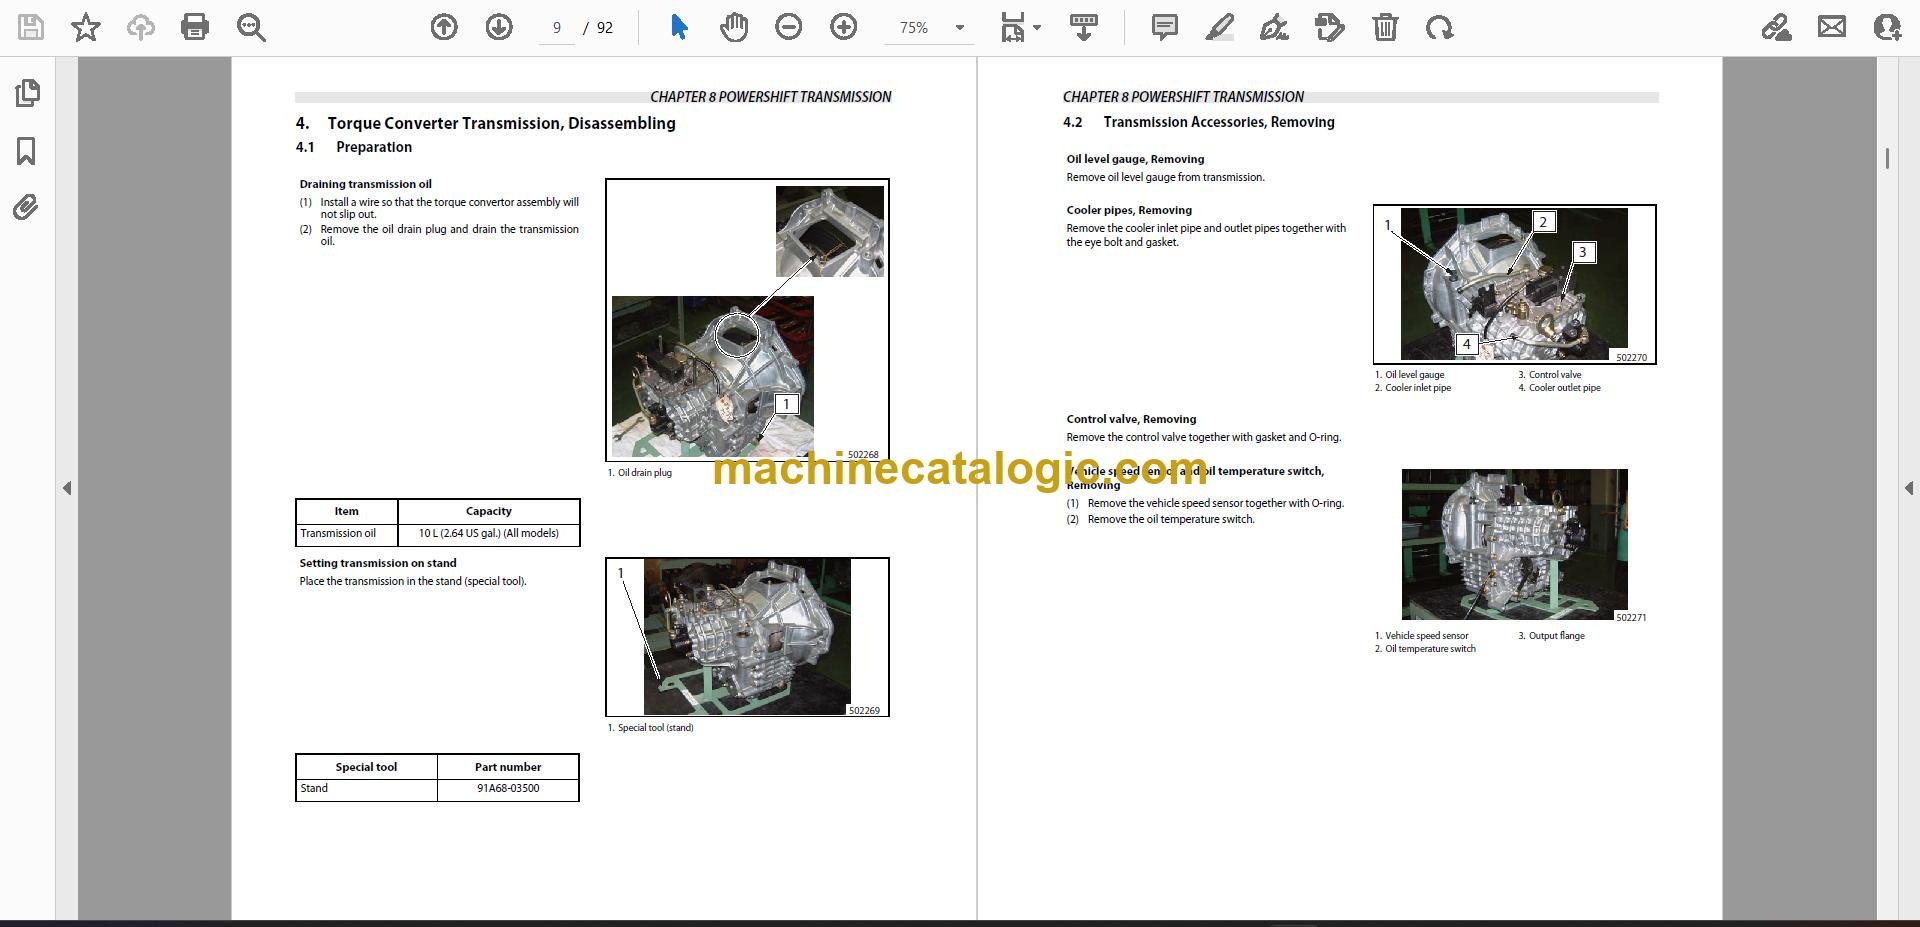Click the page number field showing 9
Screen dimensions: 1920x927
557,28
